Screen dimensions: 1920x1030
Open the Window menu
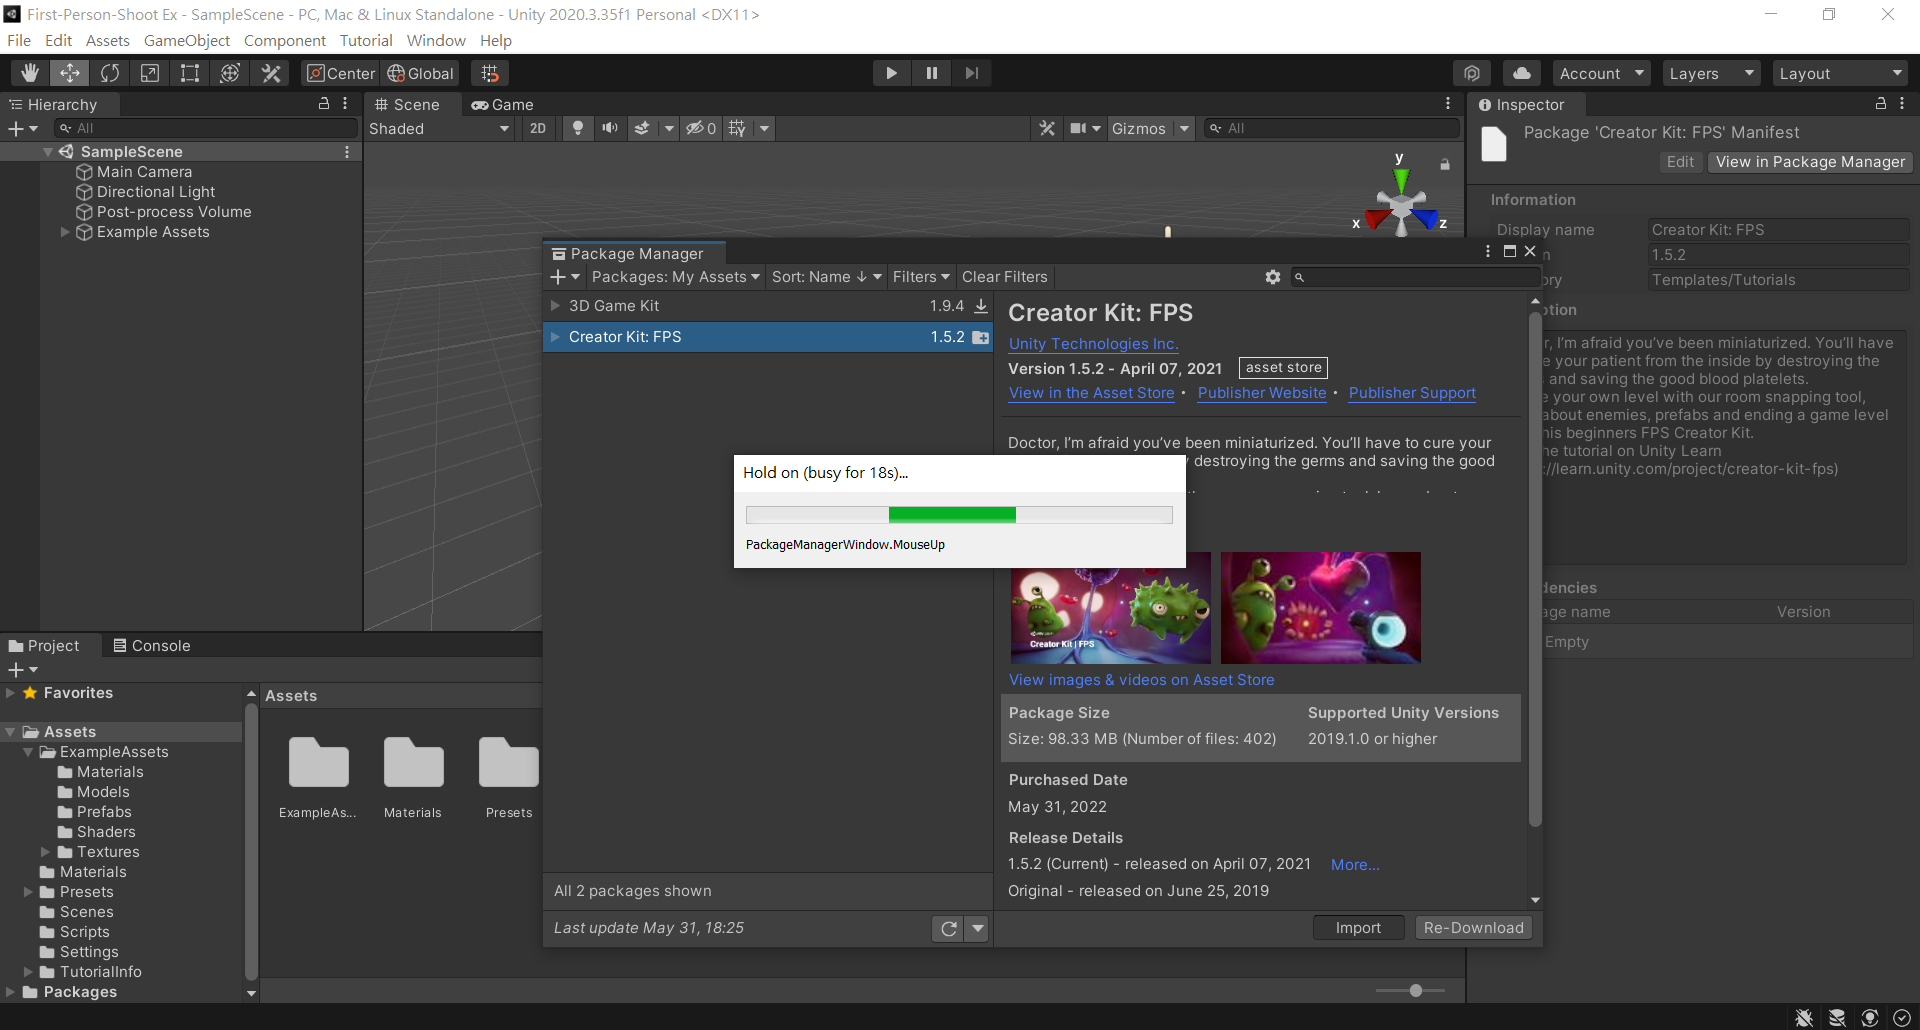click(x=436, y=40)
